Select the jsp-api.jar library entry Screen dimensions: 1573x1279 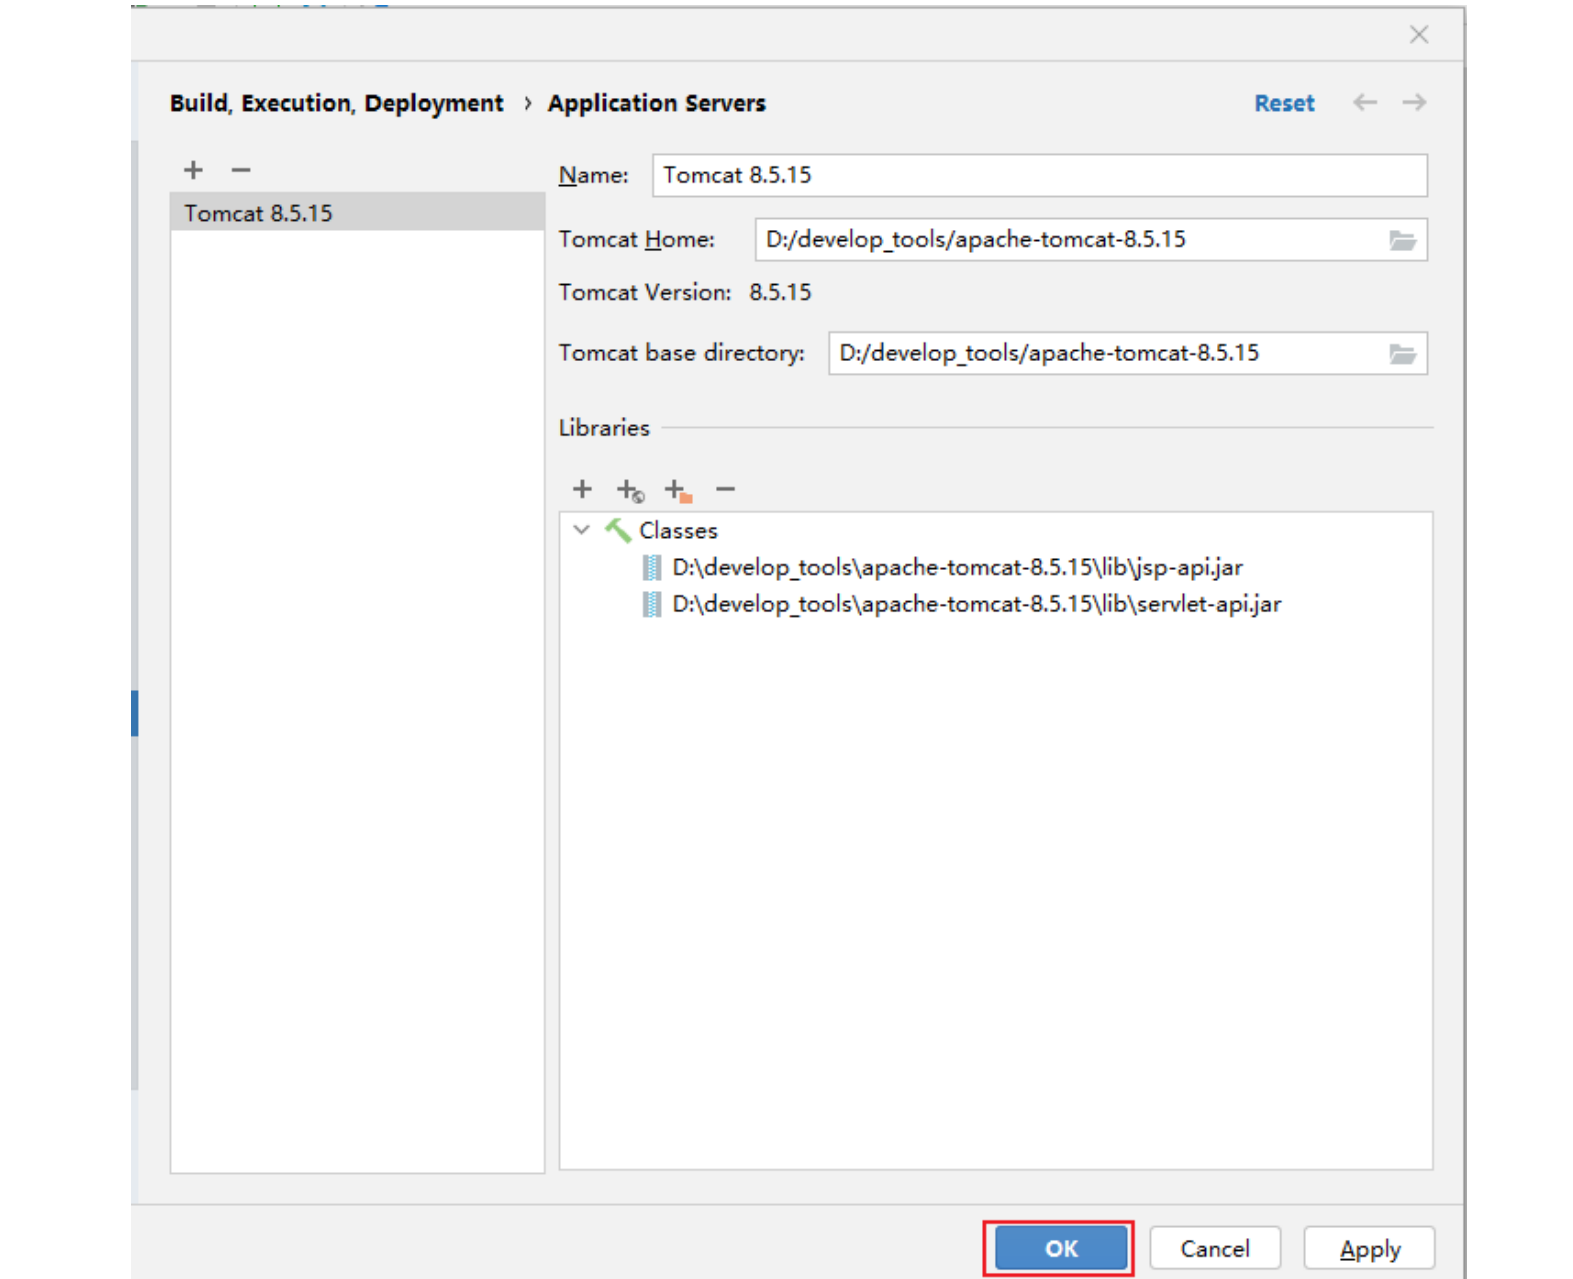tap(957, 568)
